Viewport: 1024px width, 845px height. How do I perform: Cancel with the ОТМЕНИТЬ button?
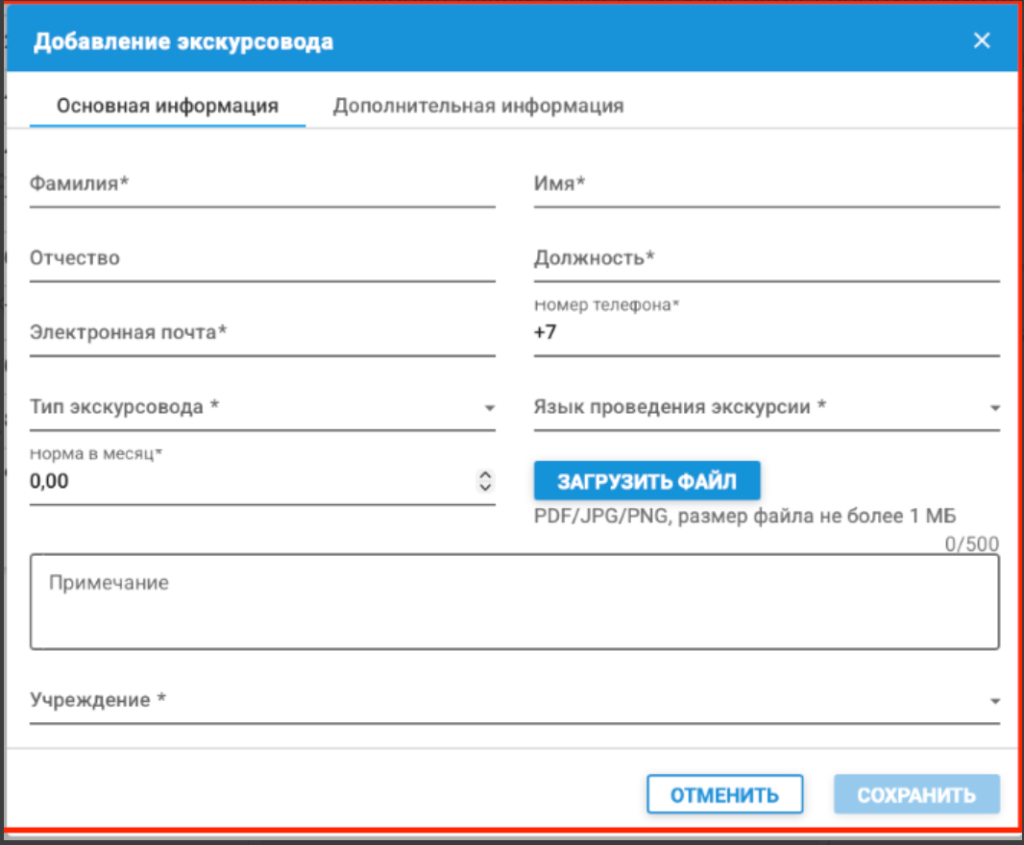pos(724,795)
